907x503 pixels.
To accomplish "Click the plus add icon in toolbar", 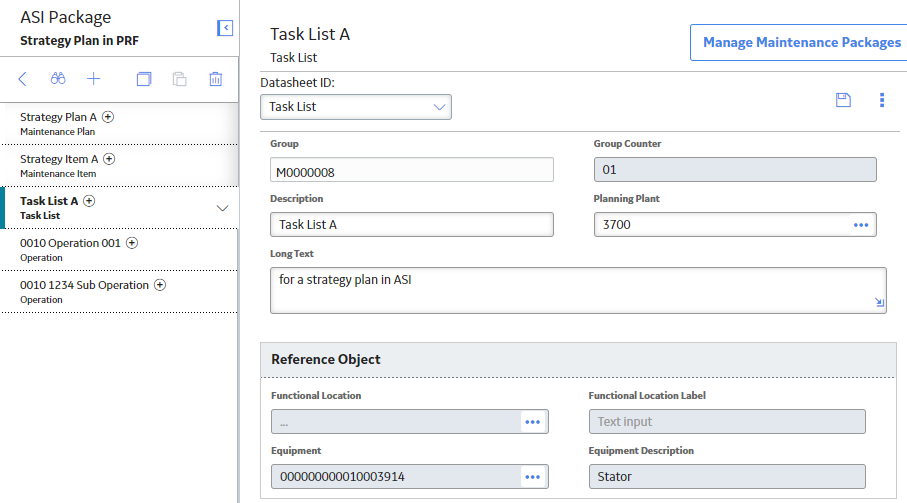I will [94, 79].
